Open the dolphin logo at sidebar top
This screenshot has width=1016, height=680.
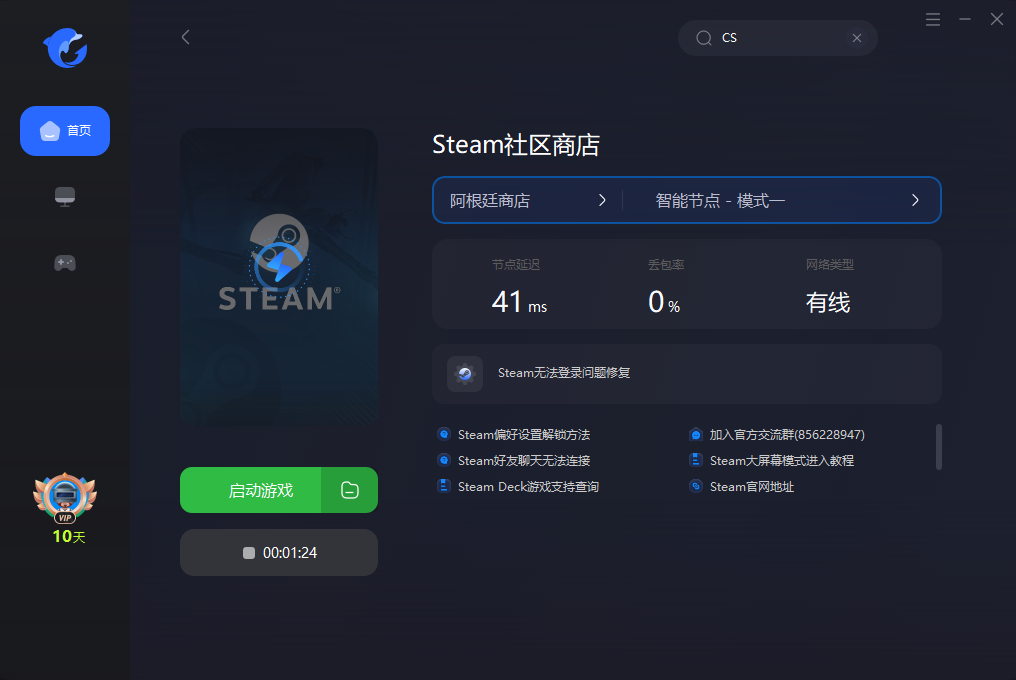64,48
